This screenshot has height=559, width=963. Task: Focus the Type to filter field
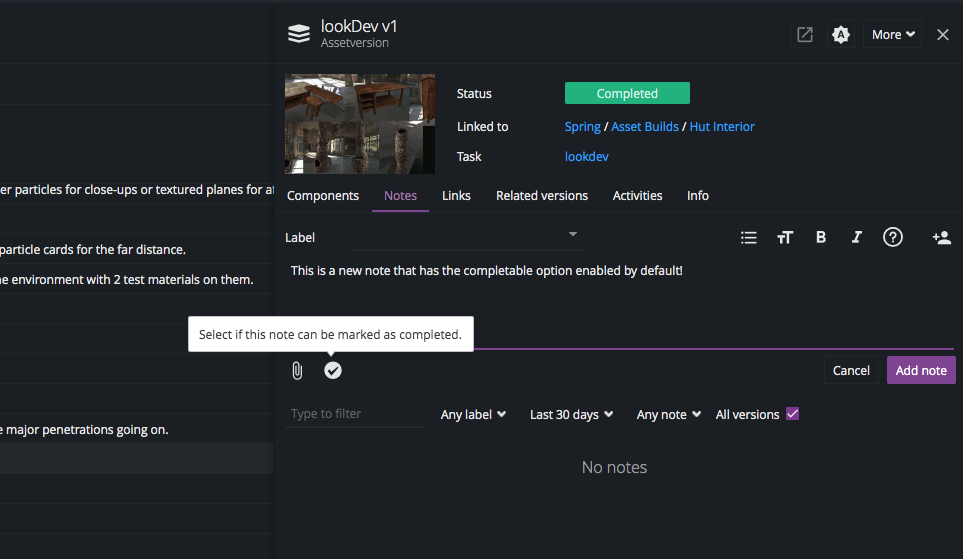point(354,414)
